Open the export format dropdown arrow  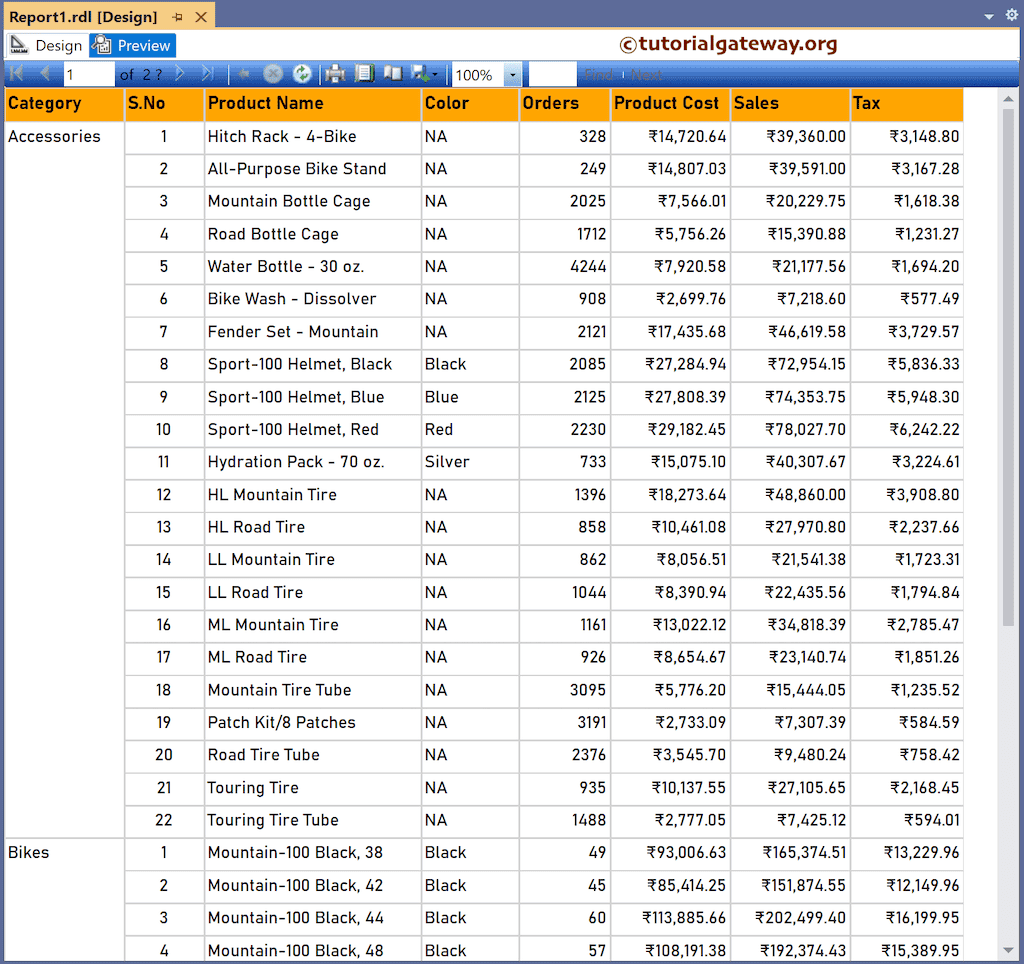433,73
